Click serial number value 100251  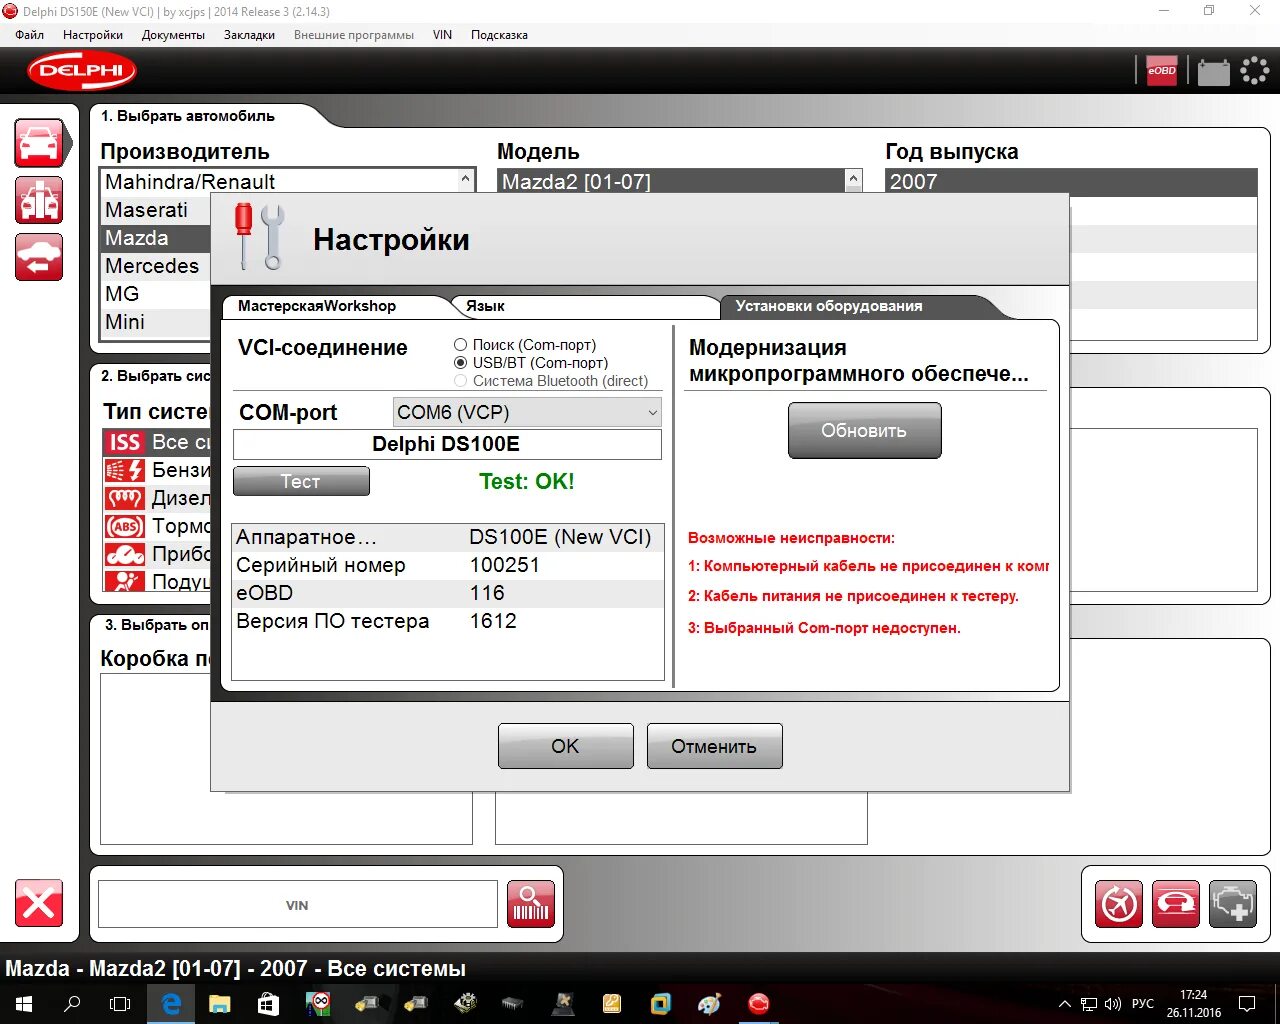[x=505, y=565]
